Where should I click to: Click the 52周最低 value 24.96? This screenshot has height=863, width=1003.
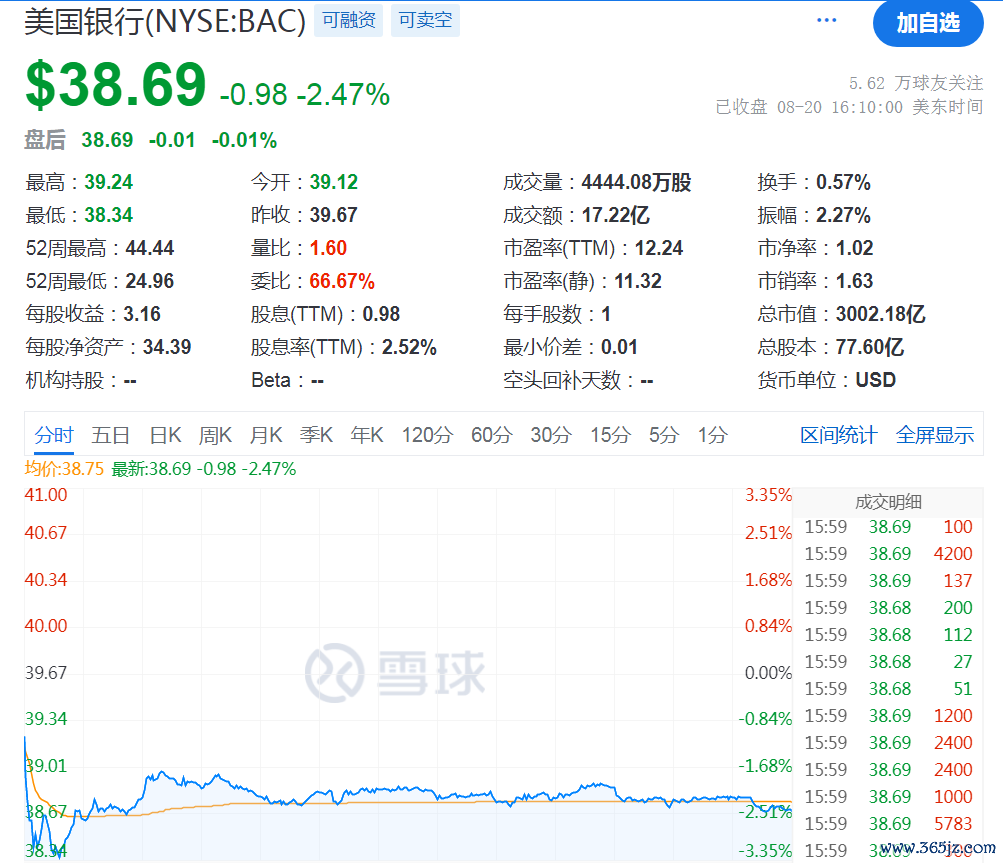(150, 281)
